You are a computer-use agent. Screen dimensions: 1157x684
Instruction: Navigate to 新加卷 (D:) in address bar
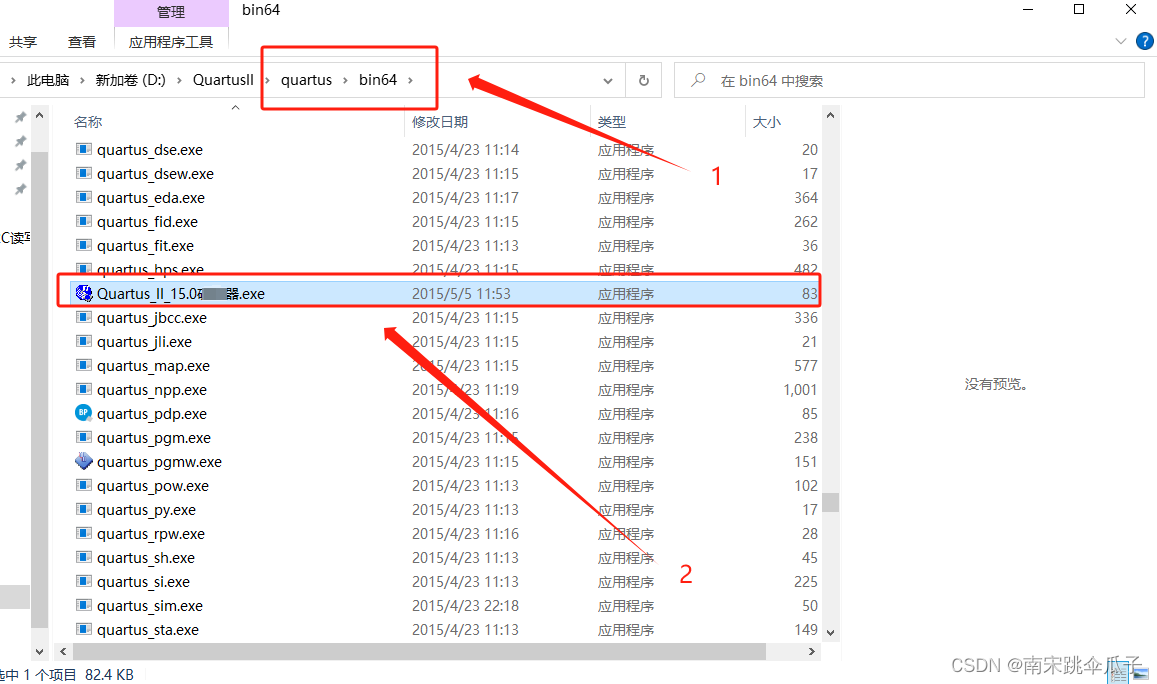131,80
